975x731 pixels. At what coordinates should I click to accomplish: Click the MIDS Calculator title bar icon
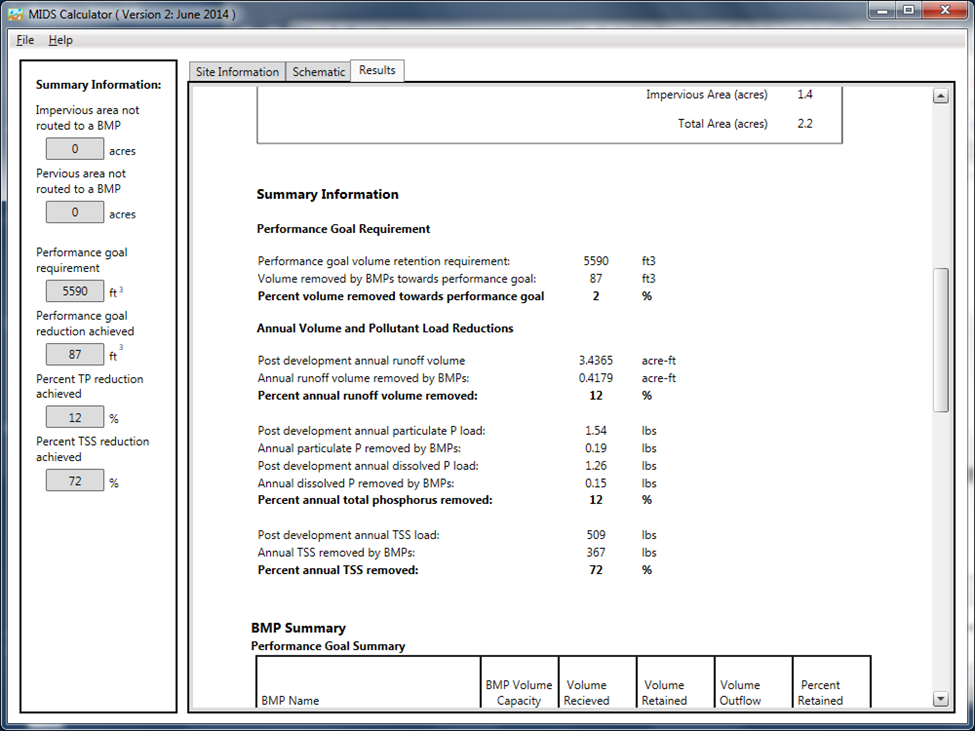click(15, 11)
